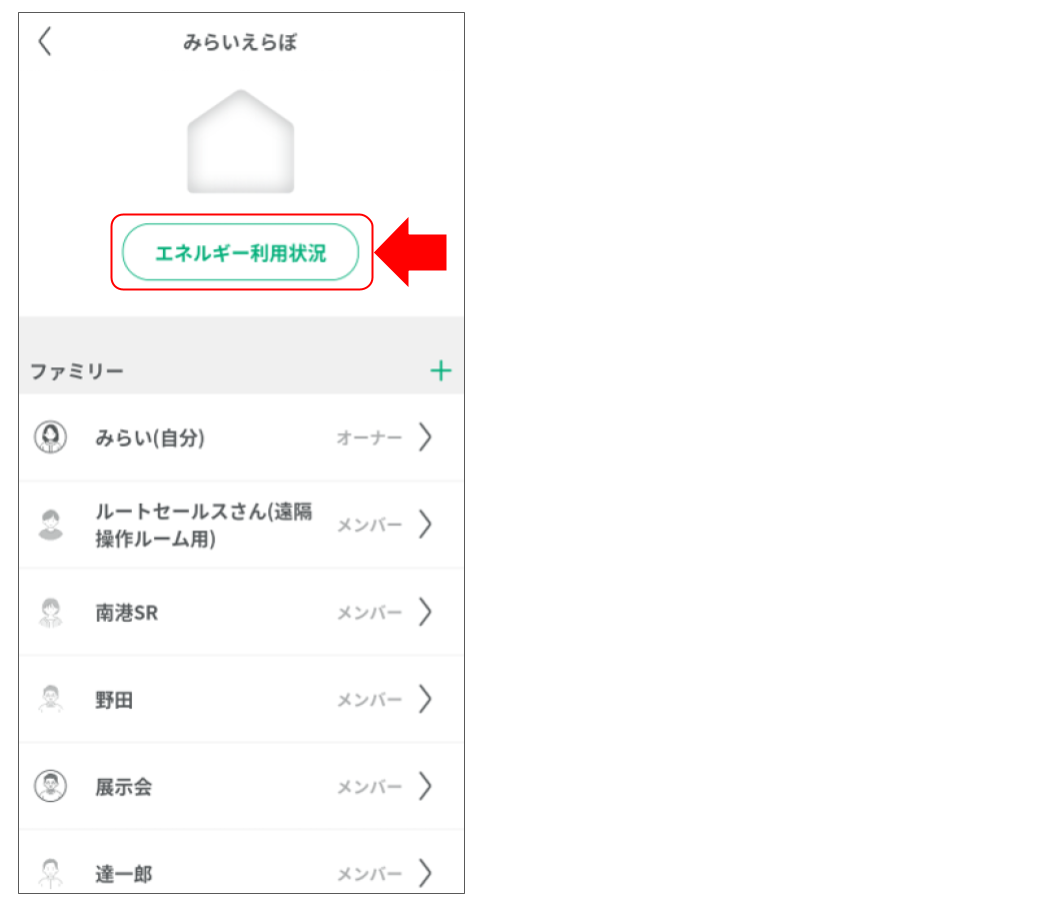This screenshot has height=906, width=1058.
Task: Tap 達一郎's avatar icon
Action: click(50, 873)
